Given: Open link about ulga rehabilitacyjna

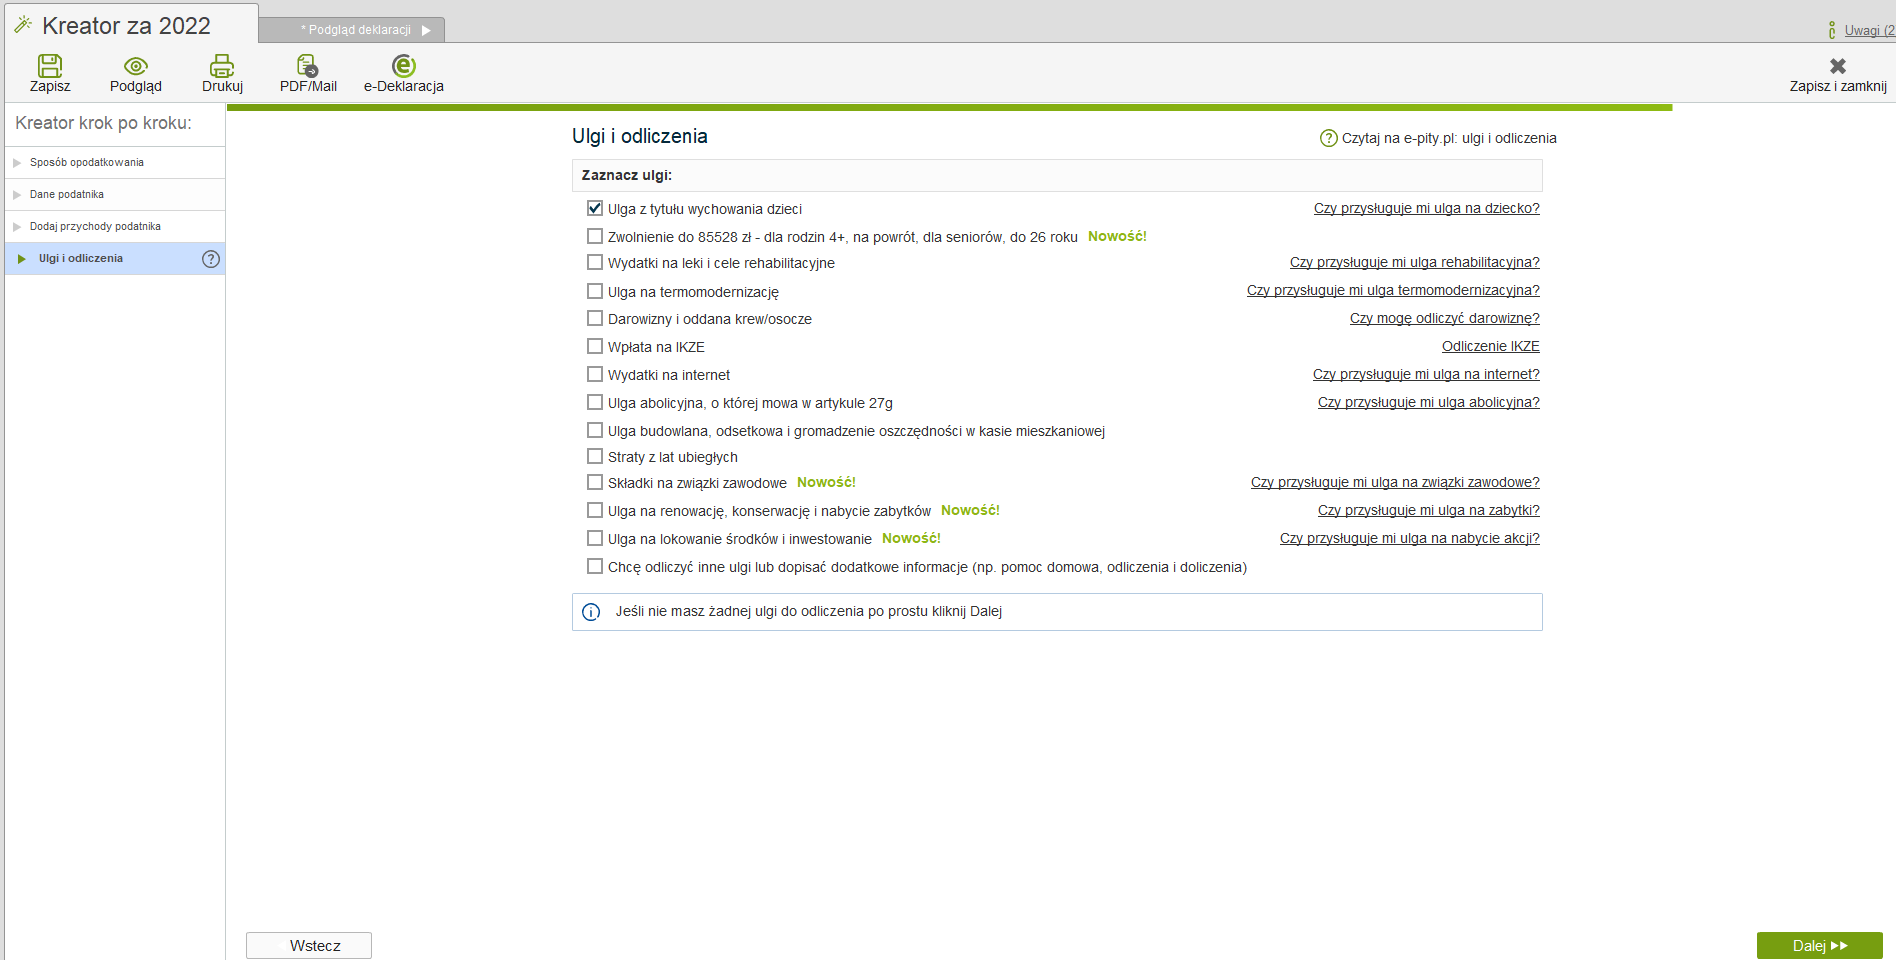Looking at the screenshot, I should pyautogui.click(x=1414, y=263).
